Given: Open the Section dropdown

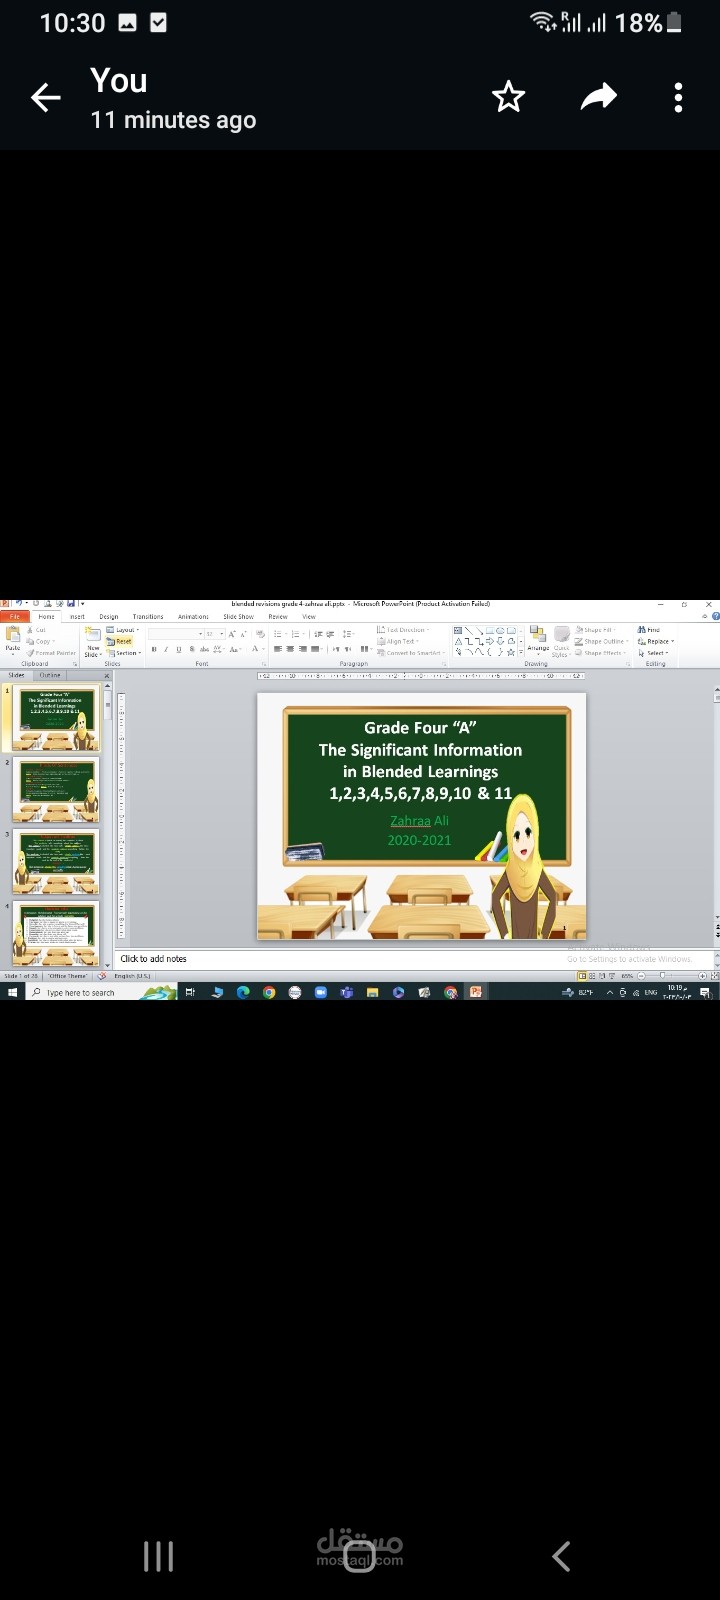Looking at the screenshot, I should tap(124, 653).
